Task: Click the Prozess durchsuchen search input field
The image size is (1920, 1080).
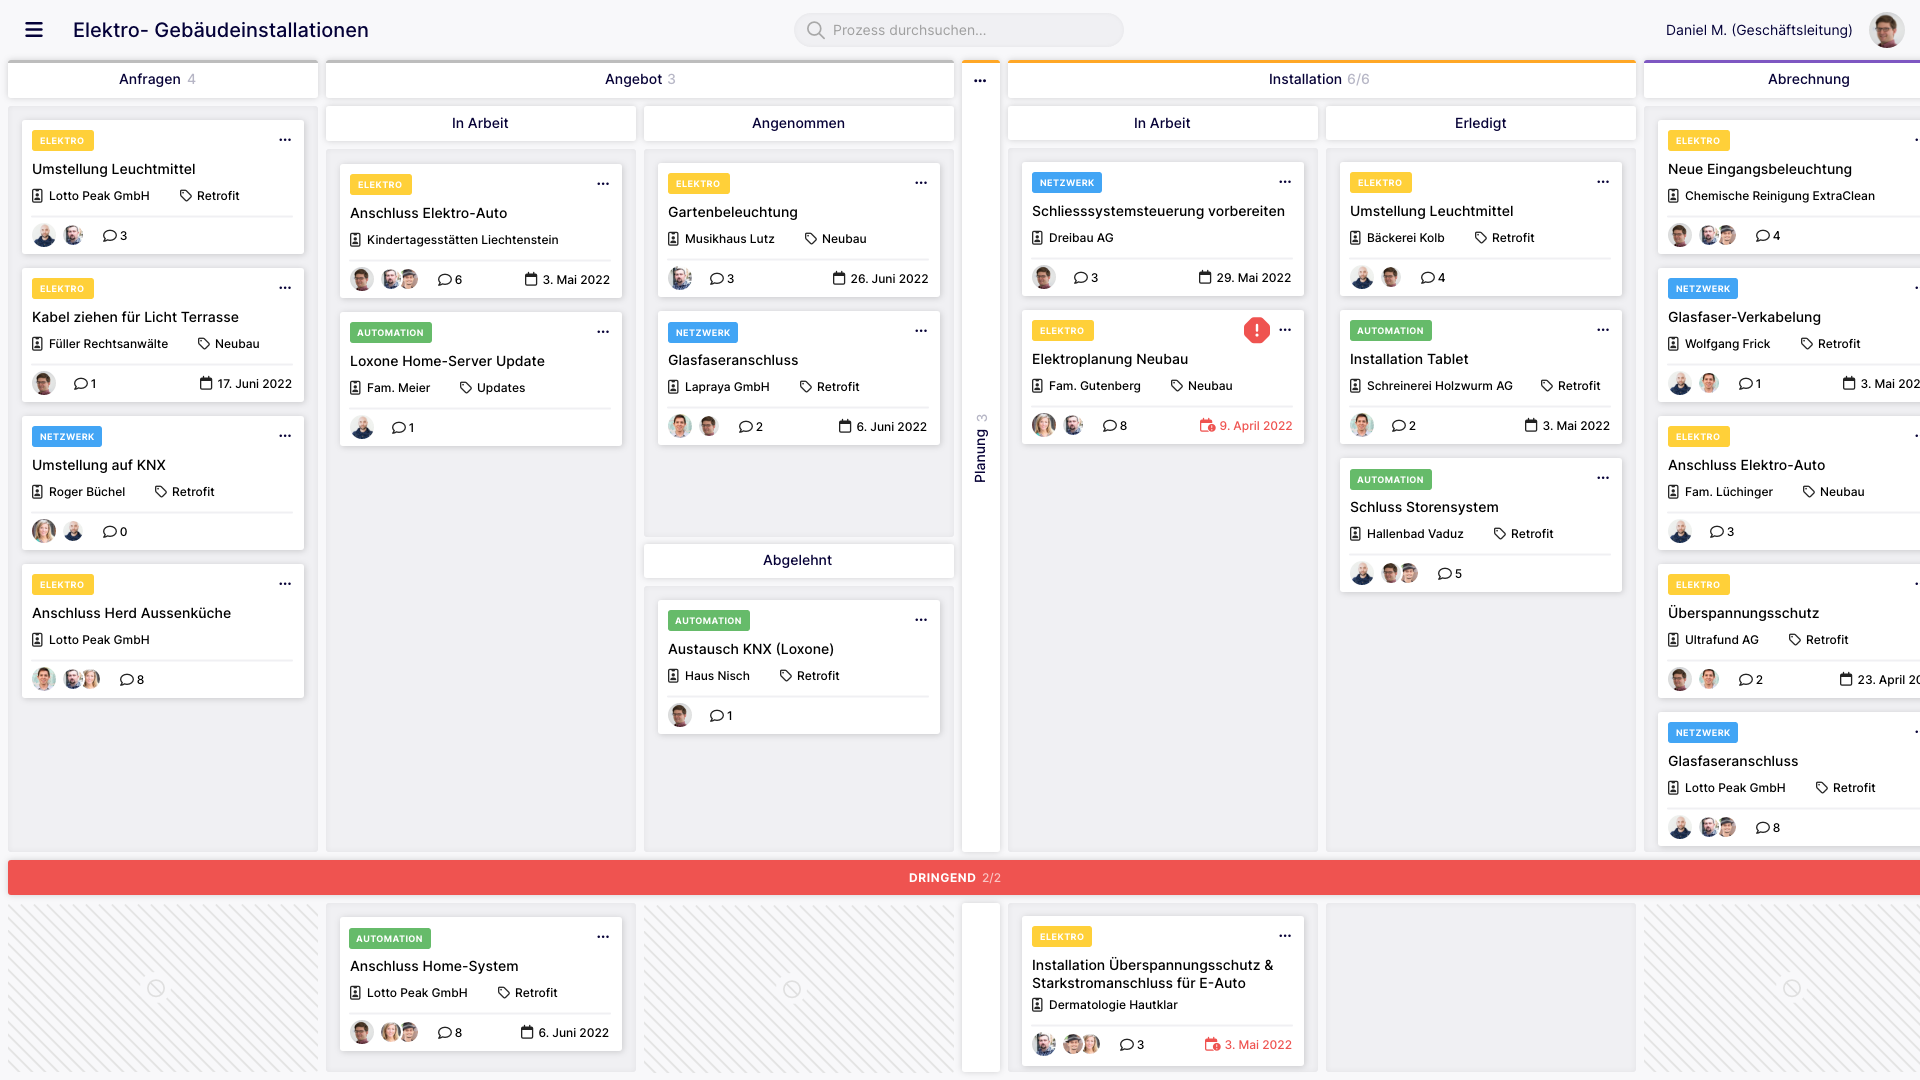Action: pos(960,29)
